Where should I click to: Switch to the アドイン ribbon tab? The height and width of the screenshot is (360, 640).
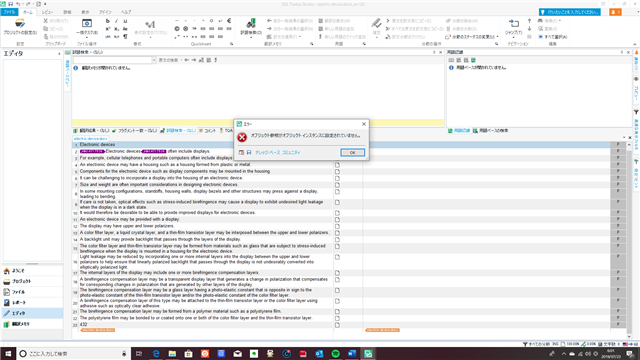(105, 12)
